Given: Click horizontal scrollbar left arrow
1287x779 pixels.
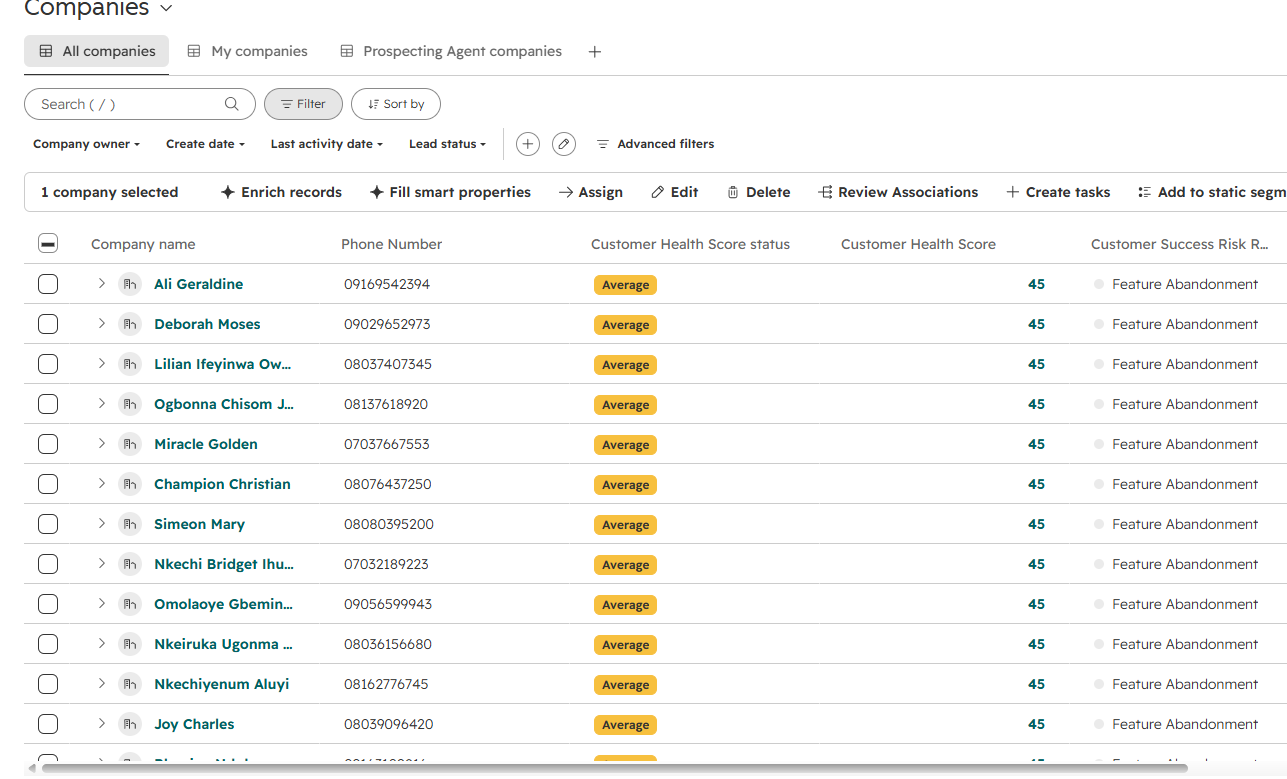Looking at the screenshot, I should (x=31, y=768).
